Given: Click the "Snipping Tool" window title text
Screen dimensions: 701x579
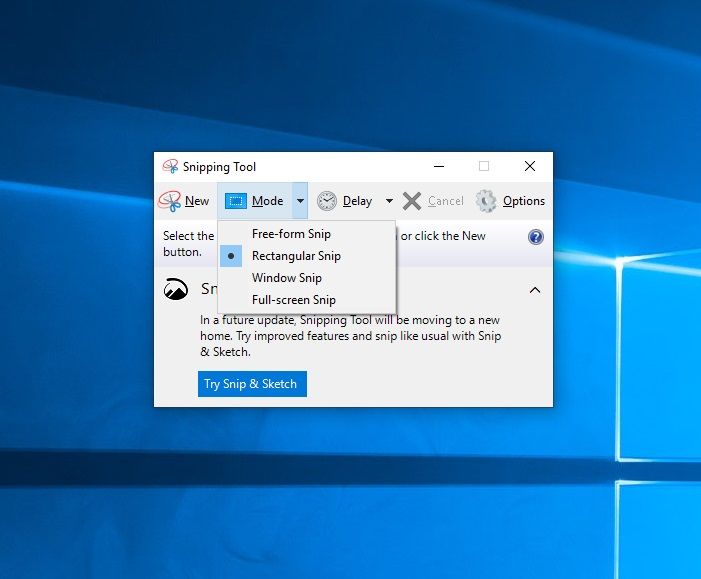Looking at the screenshot, I should (x=219, y=167).
